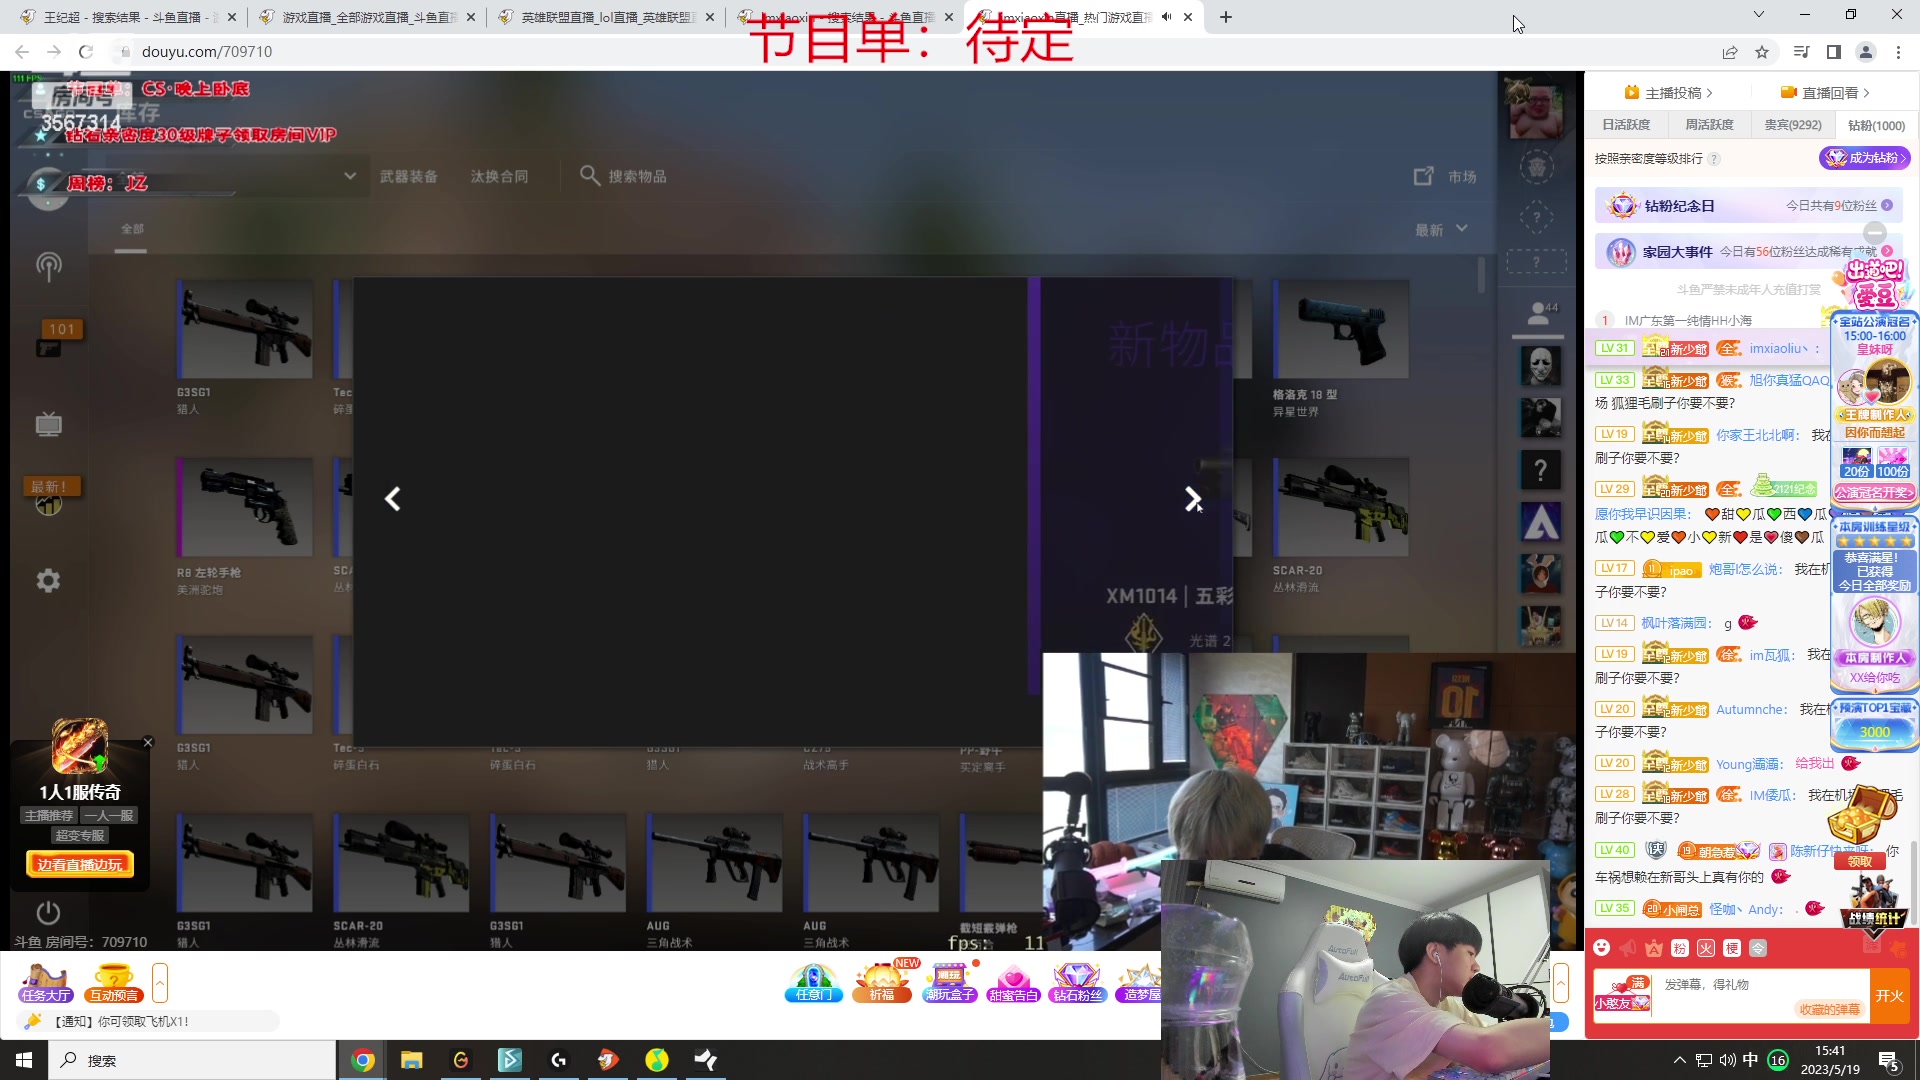
Task: Click the power icon in game sidebar
Action: (x=48, y=912)
